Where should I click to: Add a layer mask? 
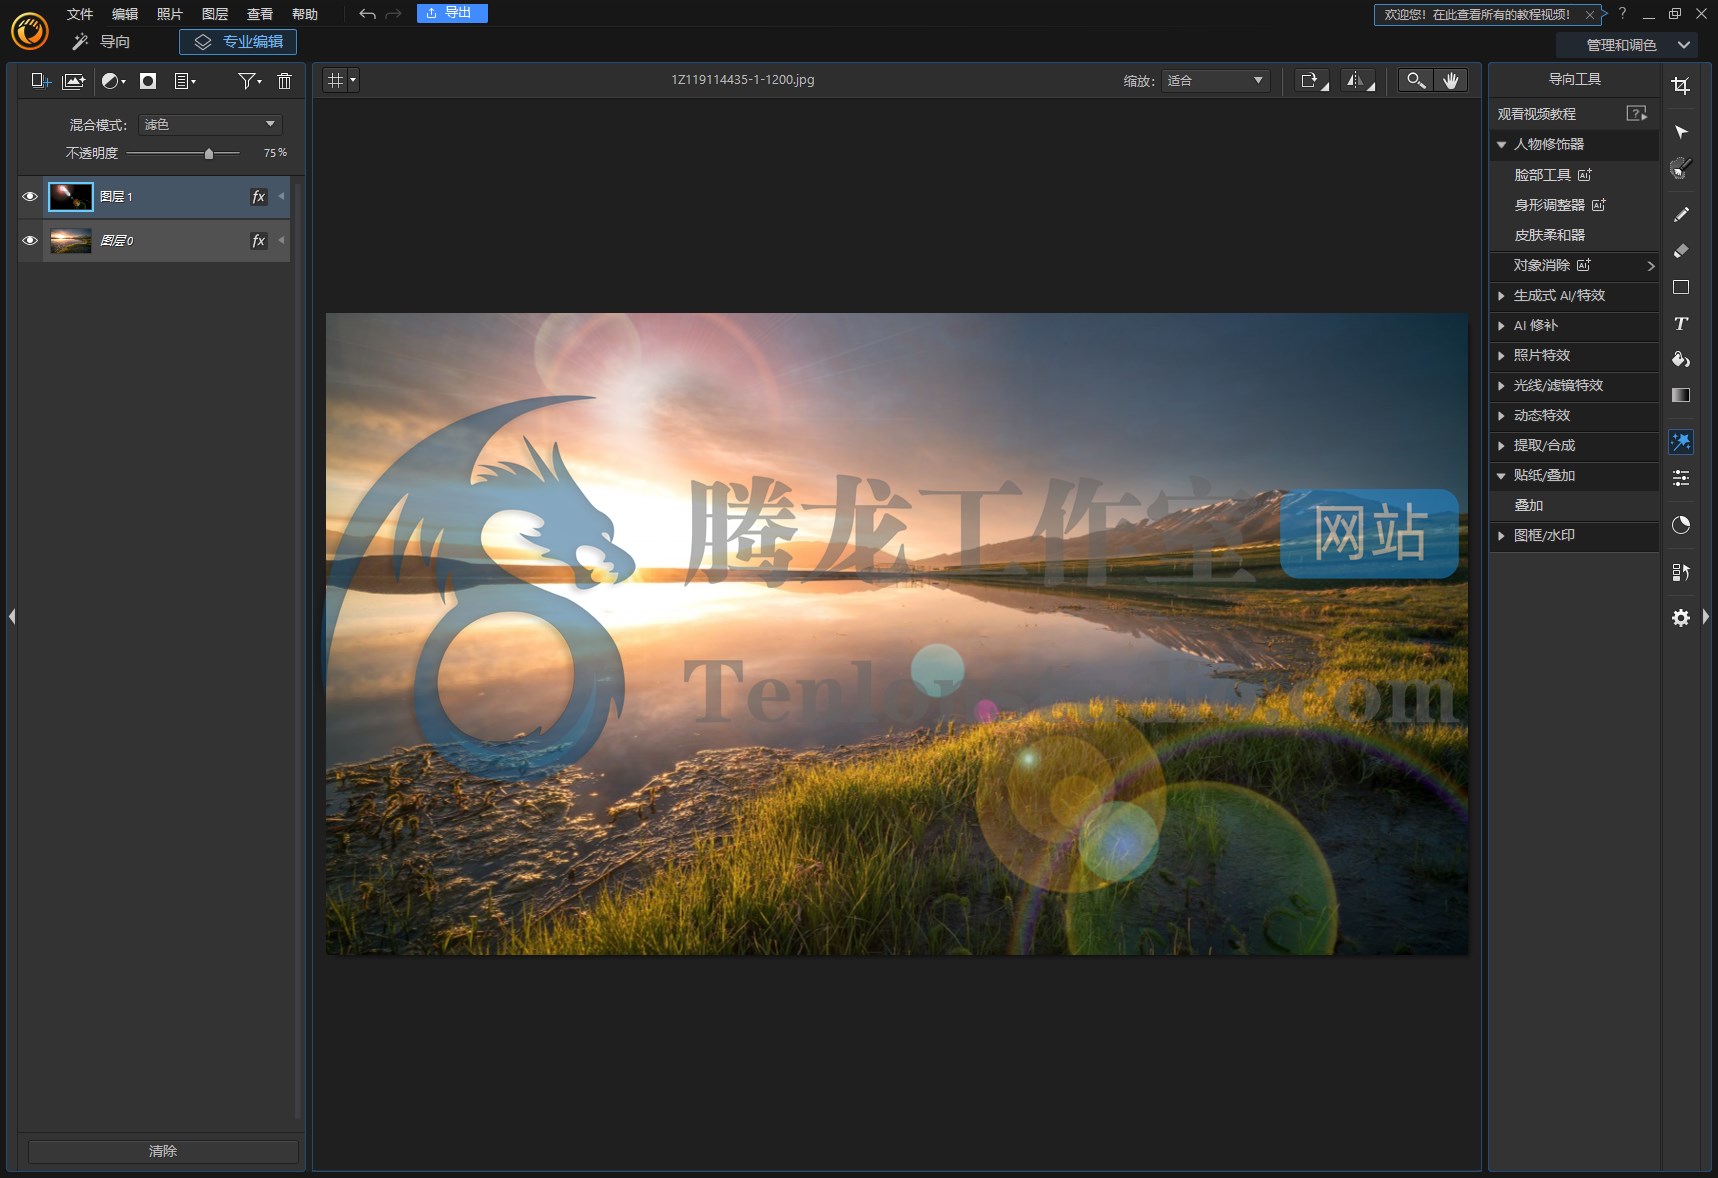(x=148, y=81)
